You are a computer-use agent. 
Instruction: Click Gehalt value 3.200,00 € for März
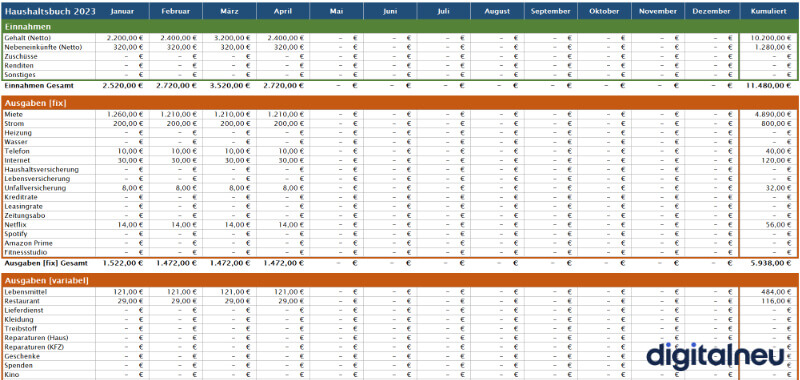pyautogui.click(x=232, y=38)
